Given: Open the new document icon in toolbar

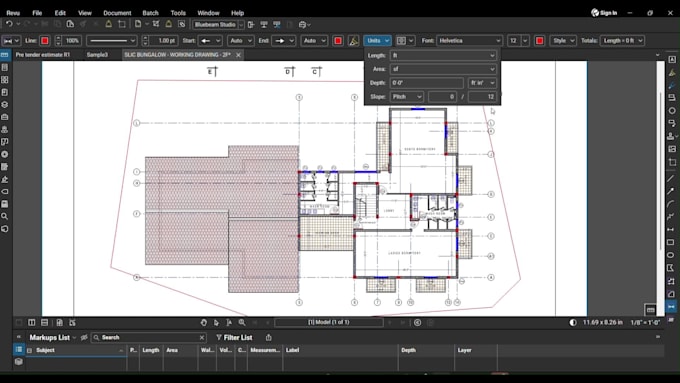Looking at the screenshot, I should coord(137,24).
